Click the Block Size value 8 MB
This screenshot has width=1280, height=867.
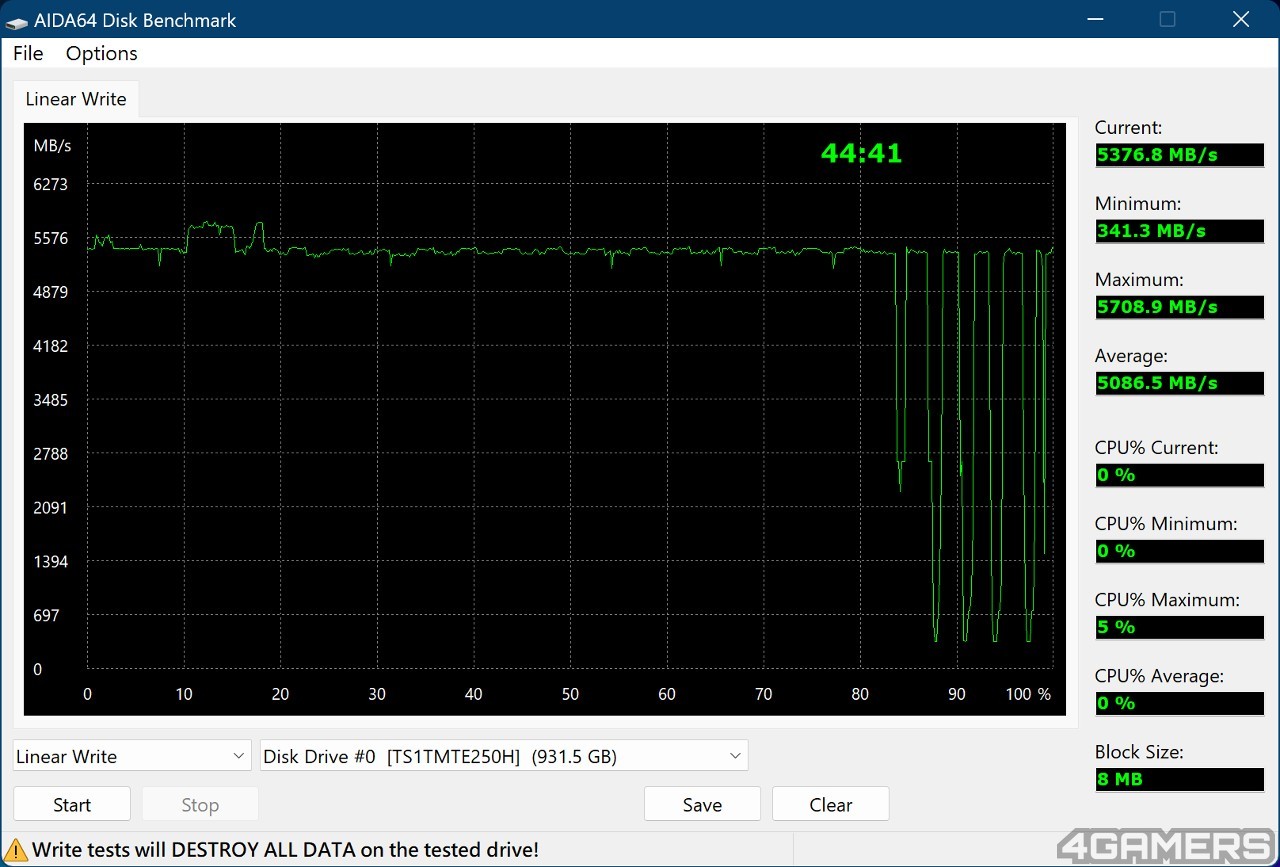1179,779
